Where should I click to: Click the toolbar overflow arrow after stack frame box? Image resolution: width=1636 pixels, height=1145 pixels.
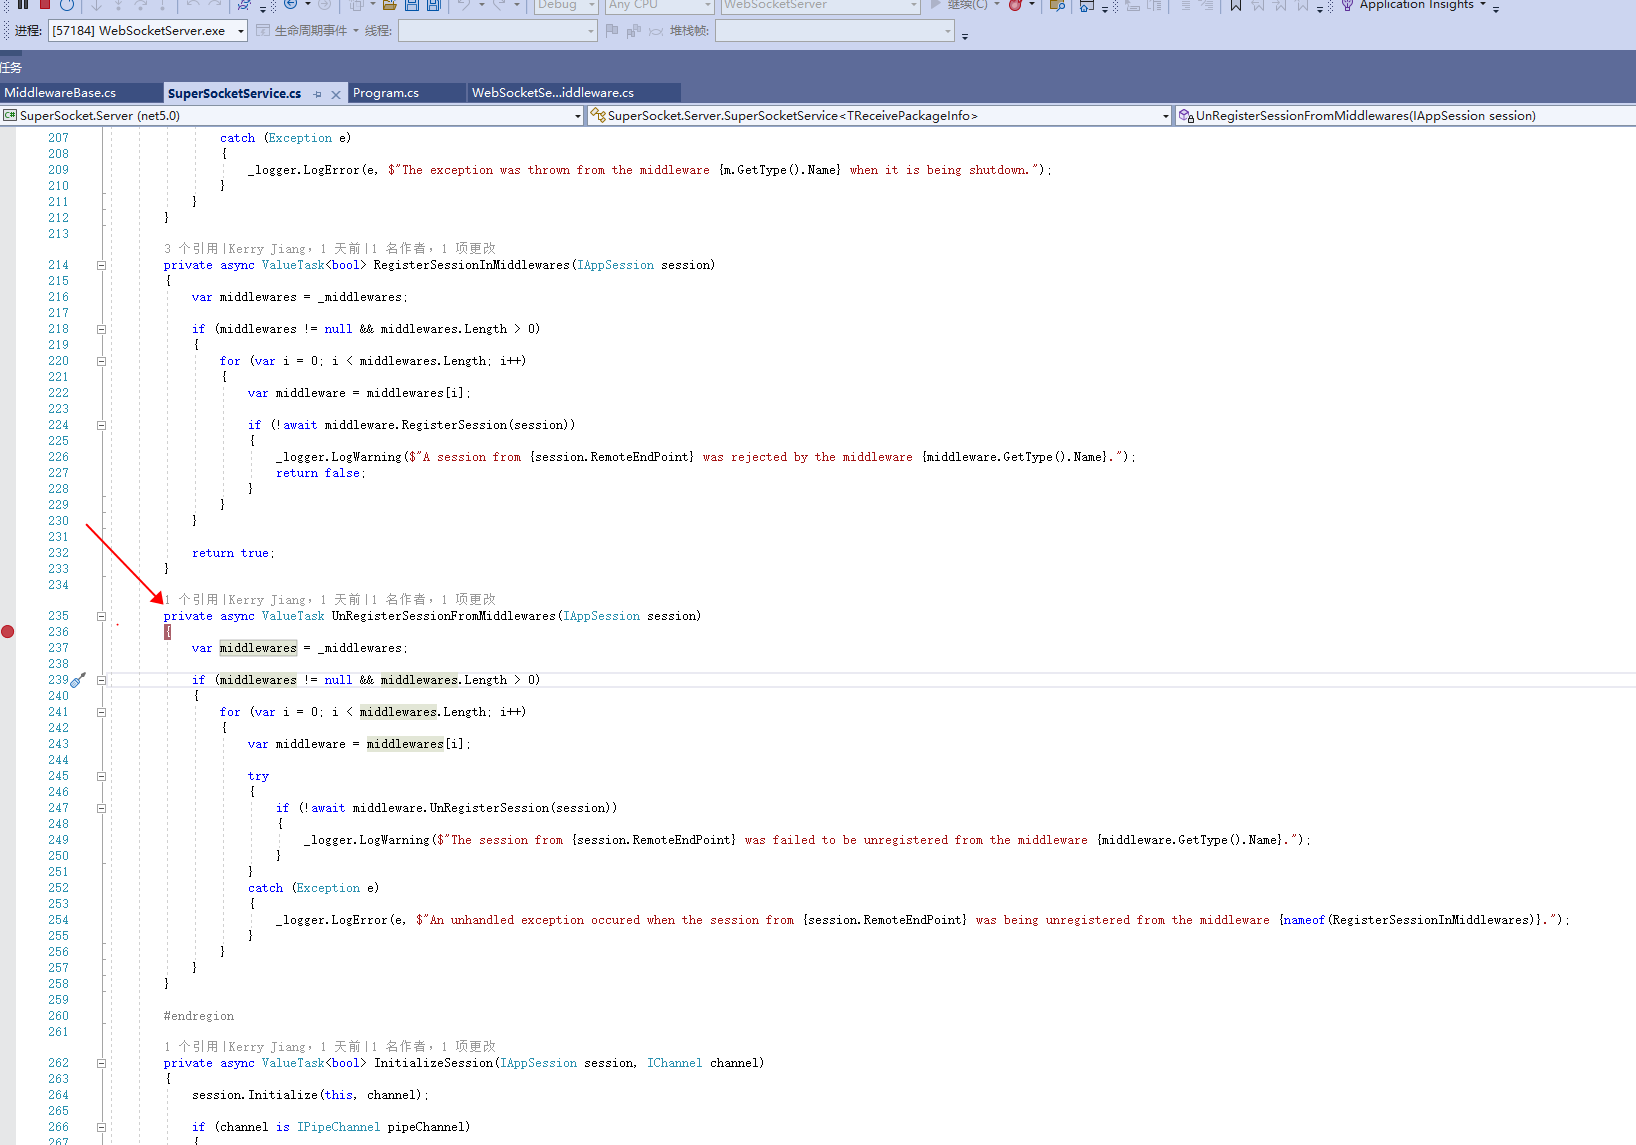[x=965, y=36]
